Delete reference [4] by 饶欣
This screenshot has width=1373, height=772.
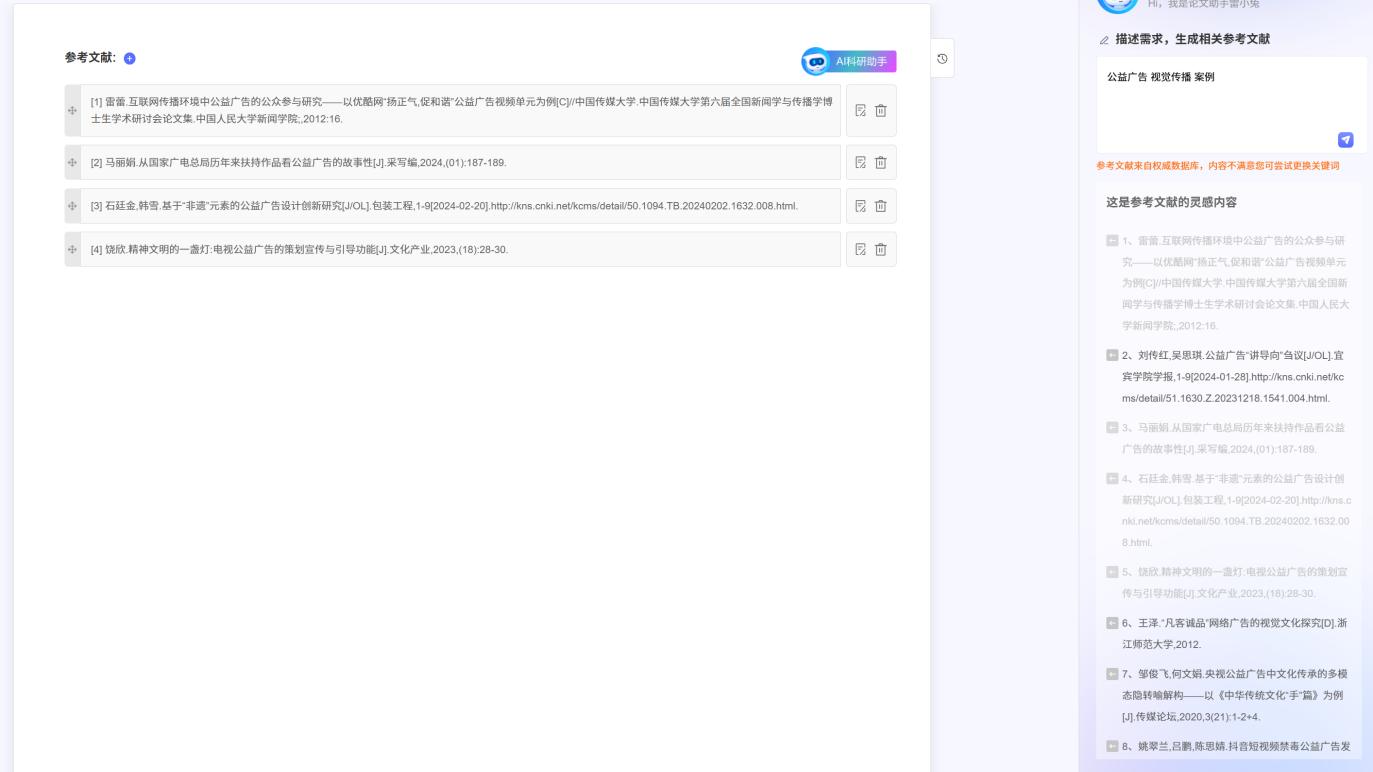click(x=881, y=249)
